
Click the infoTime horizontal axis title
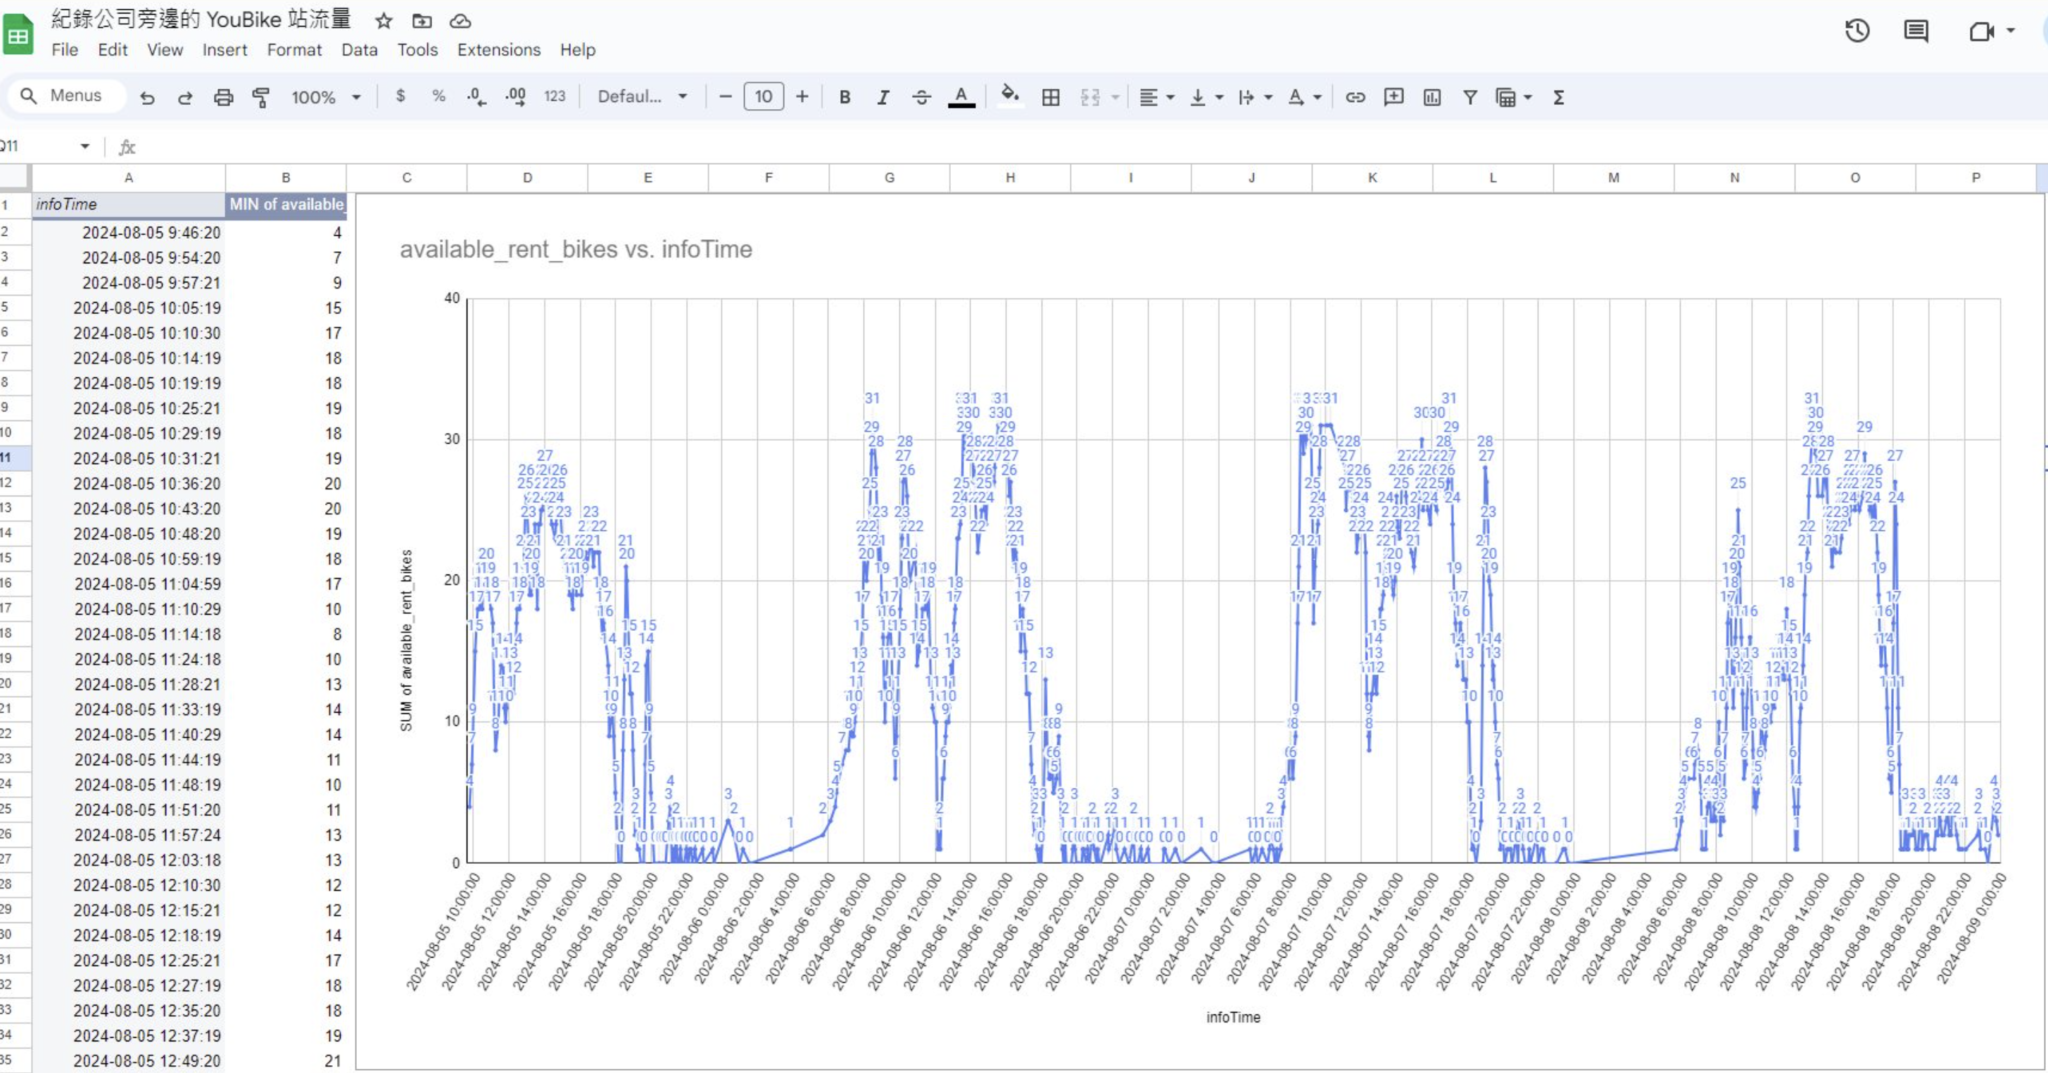pos(1233,1017)
